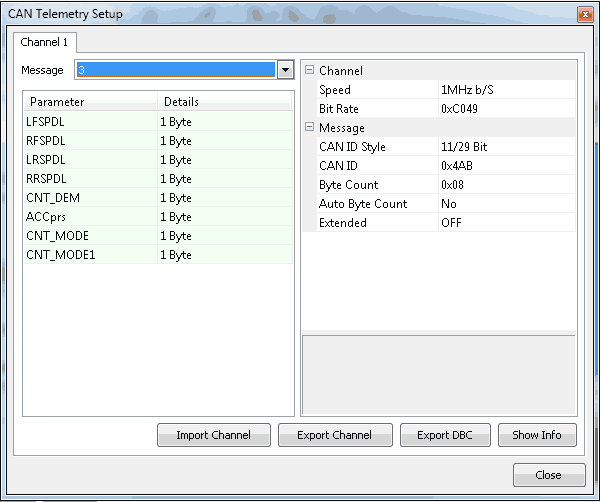The width and height of the screenshot is (600, 502).
Task: Collapse the Channel property group
Action: pyautogui.click(x=309, y=71)
